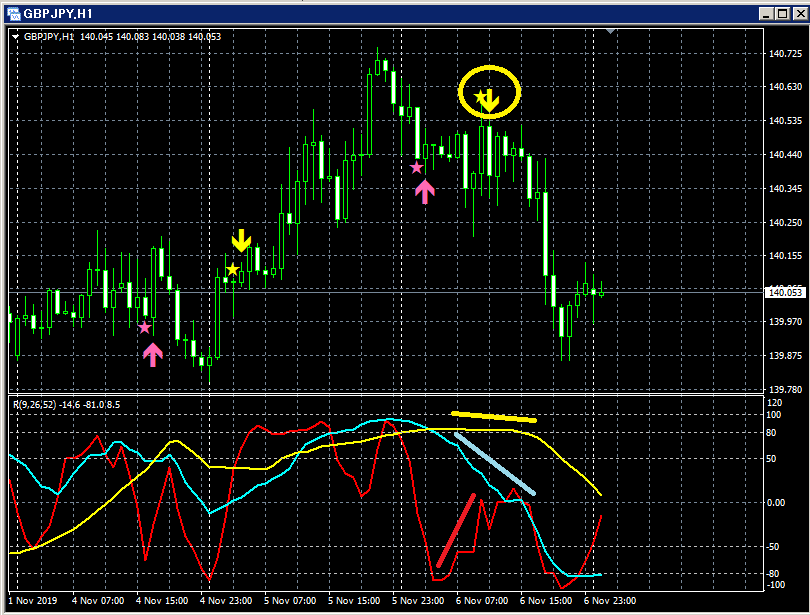Click the 4 Nov 07:00 time label
This screenshot has width=810, height=615.
(98, 601)
